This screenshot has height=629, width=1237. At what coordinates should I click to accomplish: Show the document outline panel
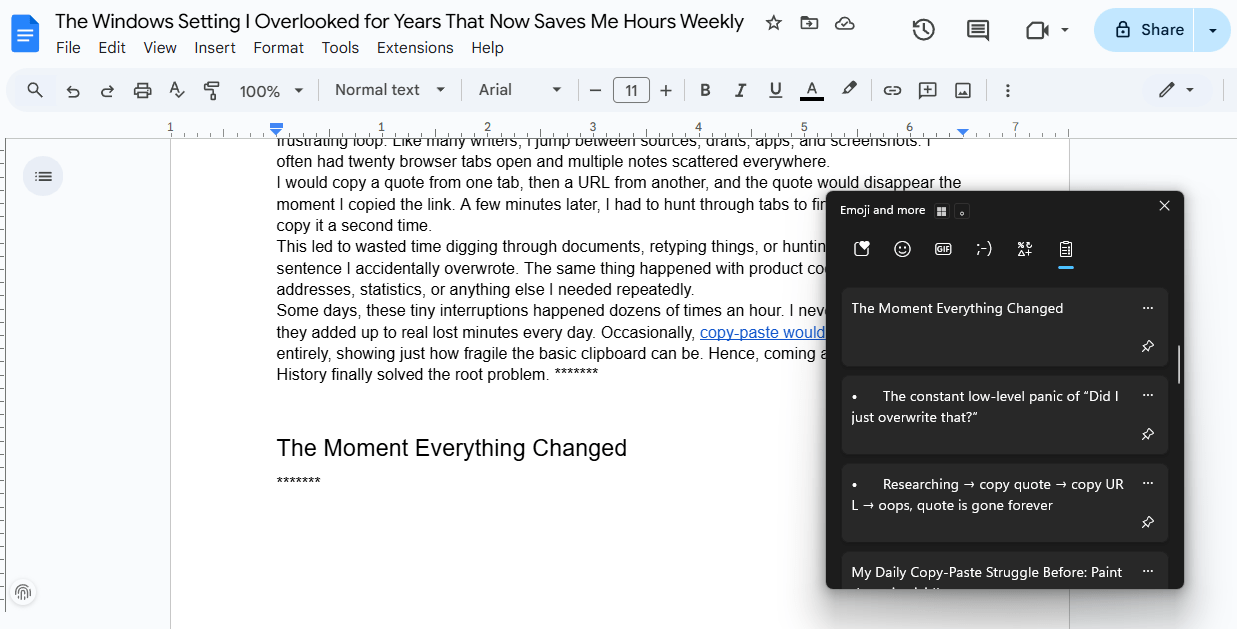[x=43, y=176]
